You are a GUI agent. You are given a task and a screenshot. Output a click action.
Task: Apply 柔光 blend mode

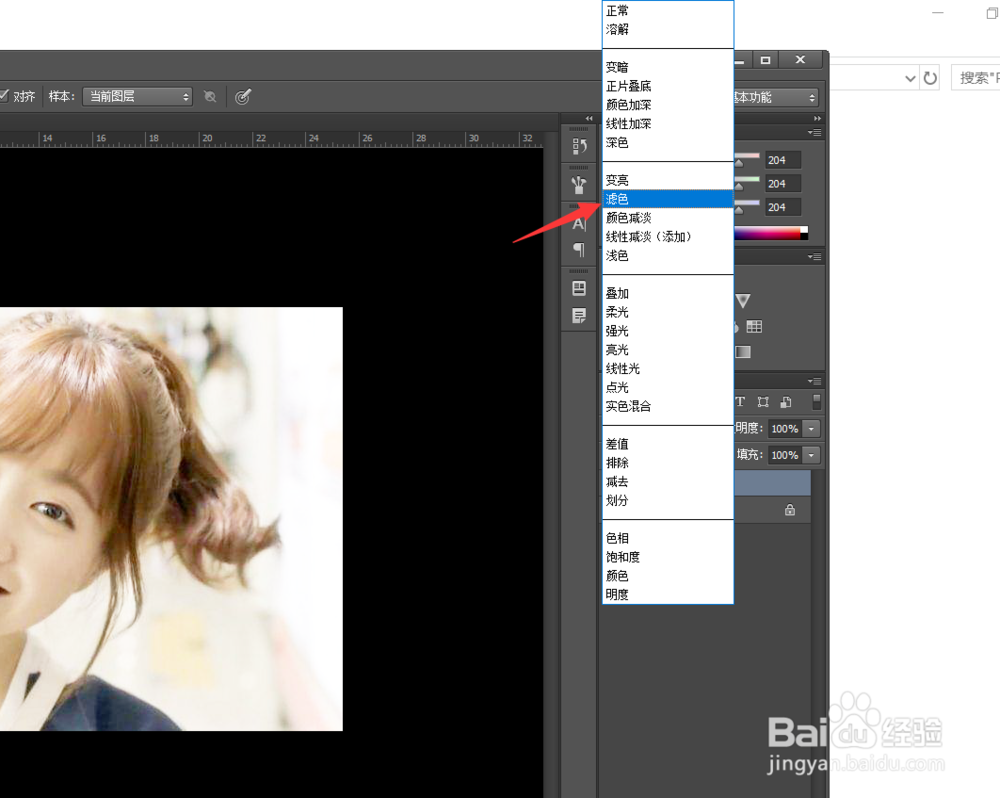(668, 312)
